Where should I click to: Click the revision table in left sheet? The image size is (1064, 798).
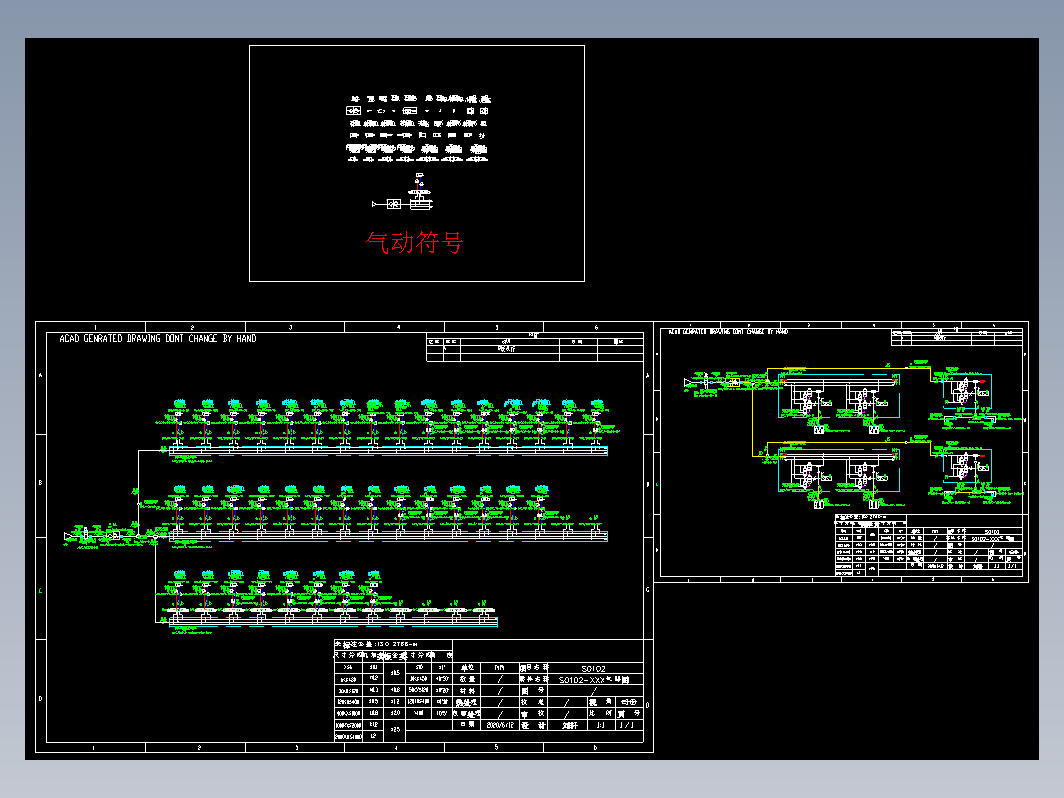(x=535, y=347)
